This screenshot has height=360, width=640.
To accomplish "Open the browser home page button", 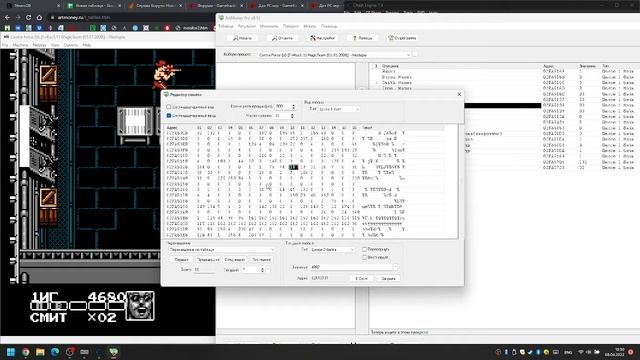I will pos(39,18).
